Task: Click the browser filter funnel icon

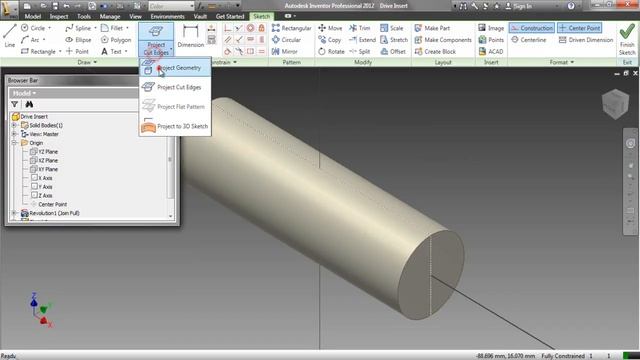Action: 15,104
